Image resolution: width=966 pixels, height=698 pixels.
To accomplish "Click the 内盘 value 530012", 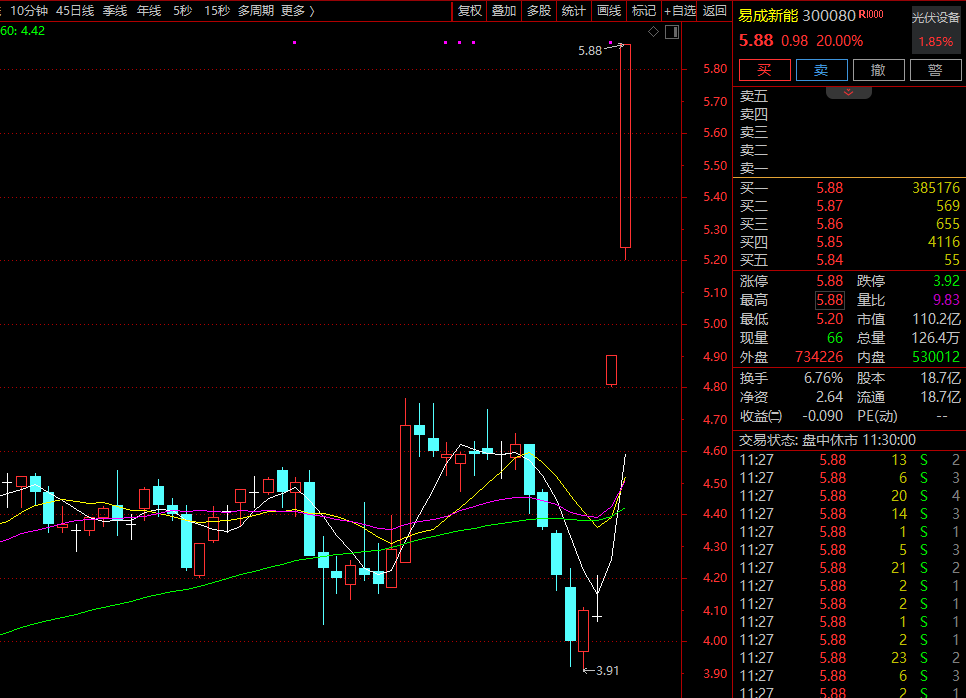I will pyautogui.click(x=936, y=357).
